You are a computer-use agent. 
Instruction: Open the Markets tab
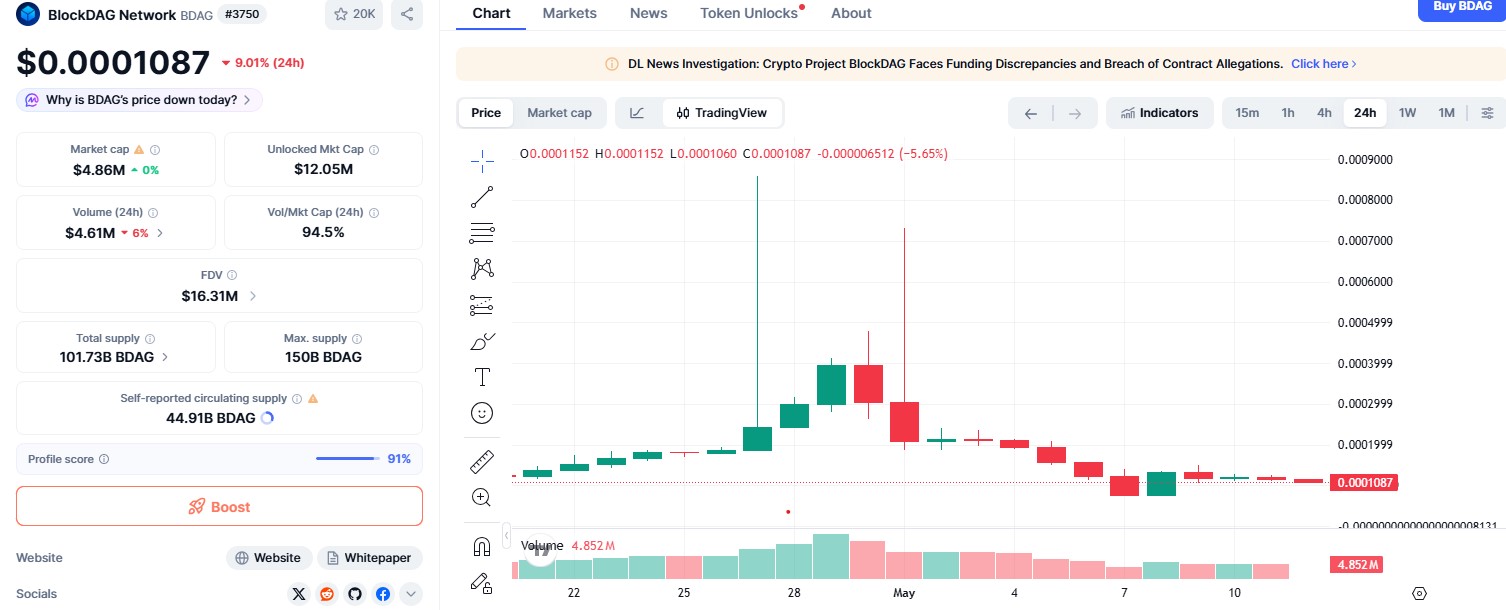570,13
